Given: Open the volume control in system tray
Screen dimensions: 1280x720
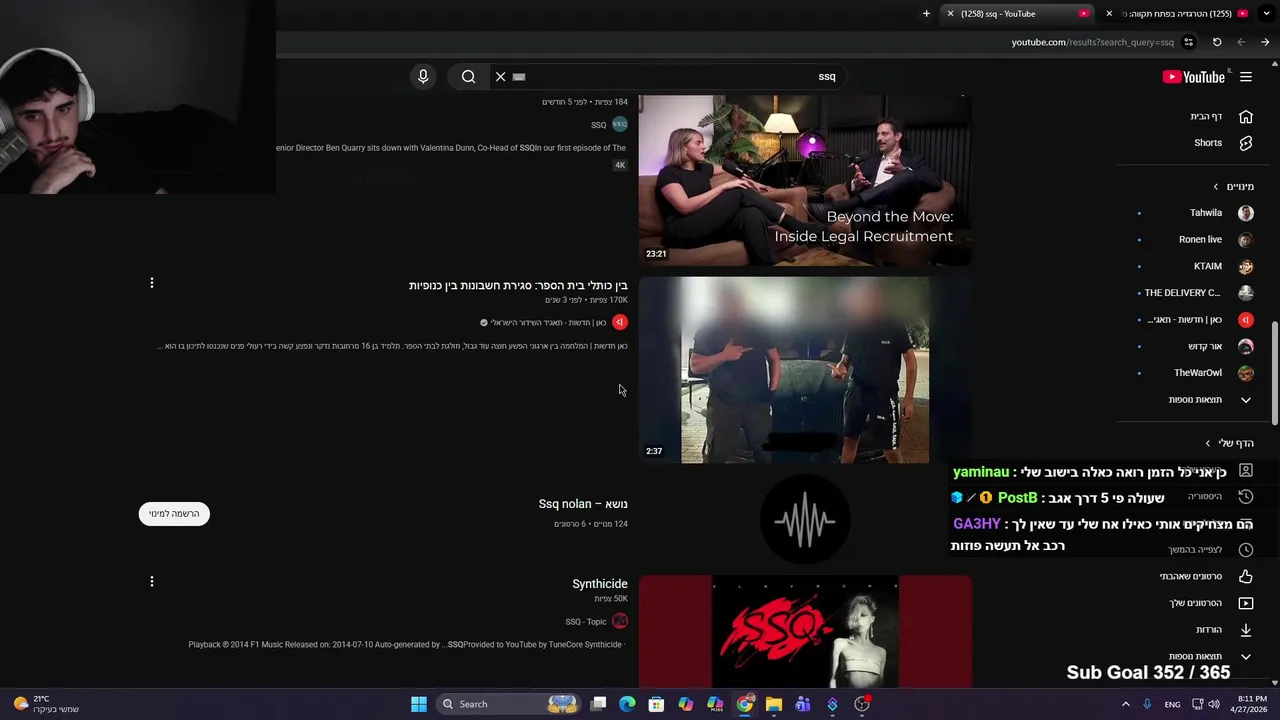Looking at the screenshot, I should click(x=1214, y=704).
